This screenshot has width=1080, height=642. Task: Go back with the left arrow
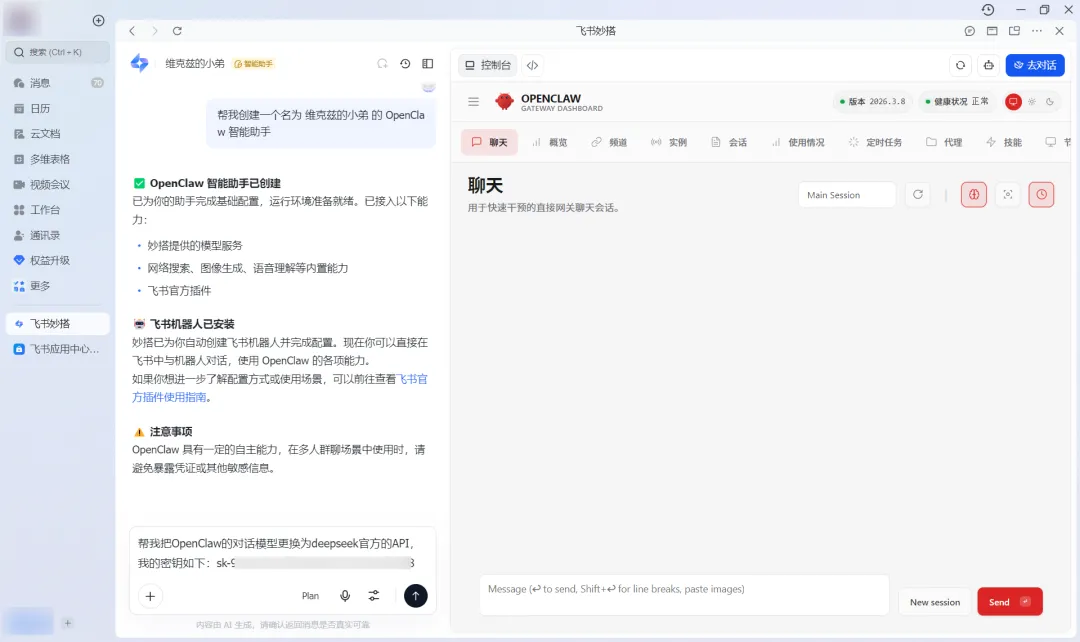132,31
